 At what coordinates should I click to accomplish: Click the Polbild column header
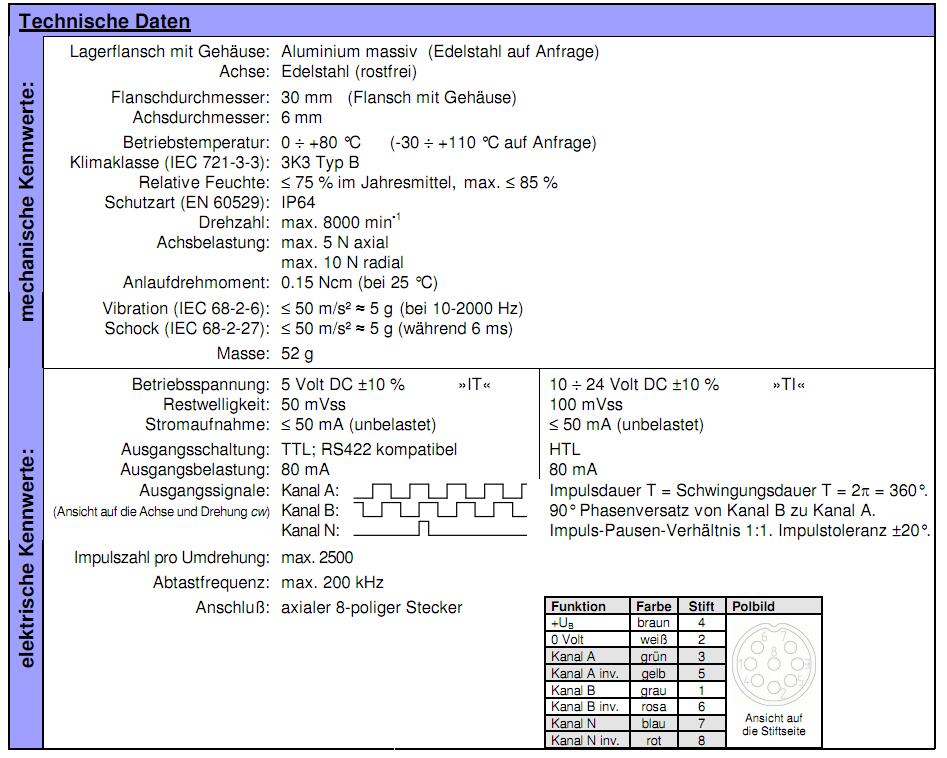point(753,606)
